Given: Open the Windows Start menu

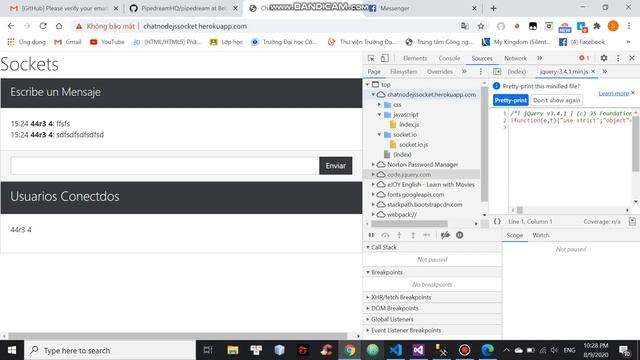Looking at the screenshot, I should coord(12,350).
